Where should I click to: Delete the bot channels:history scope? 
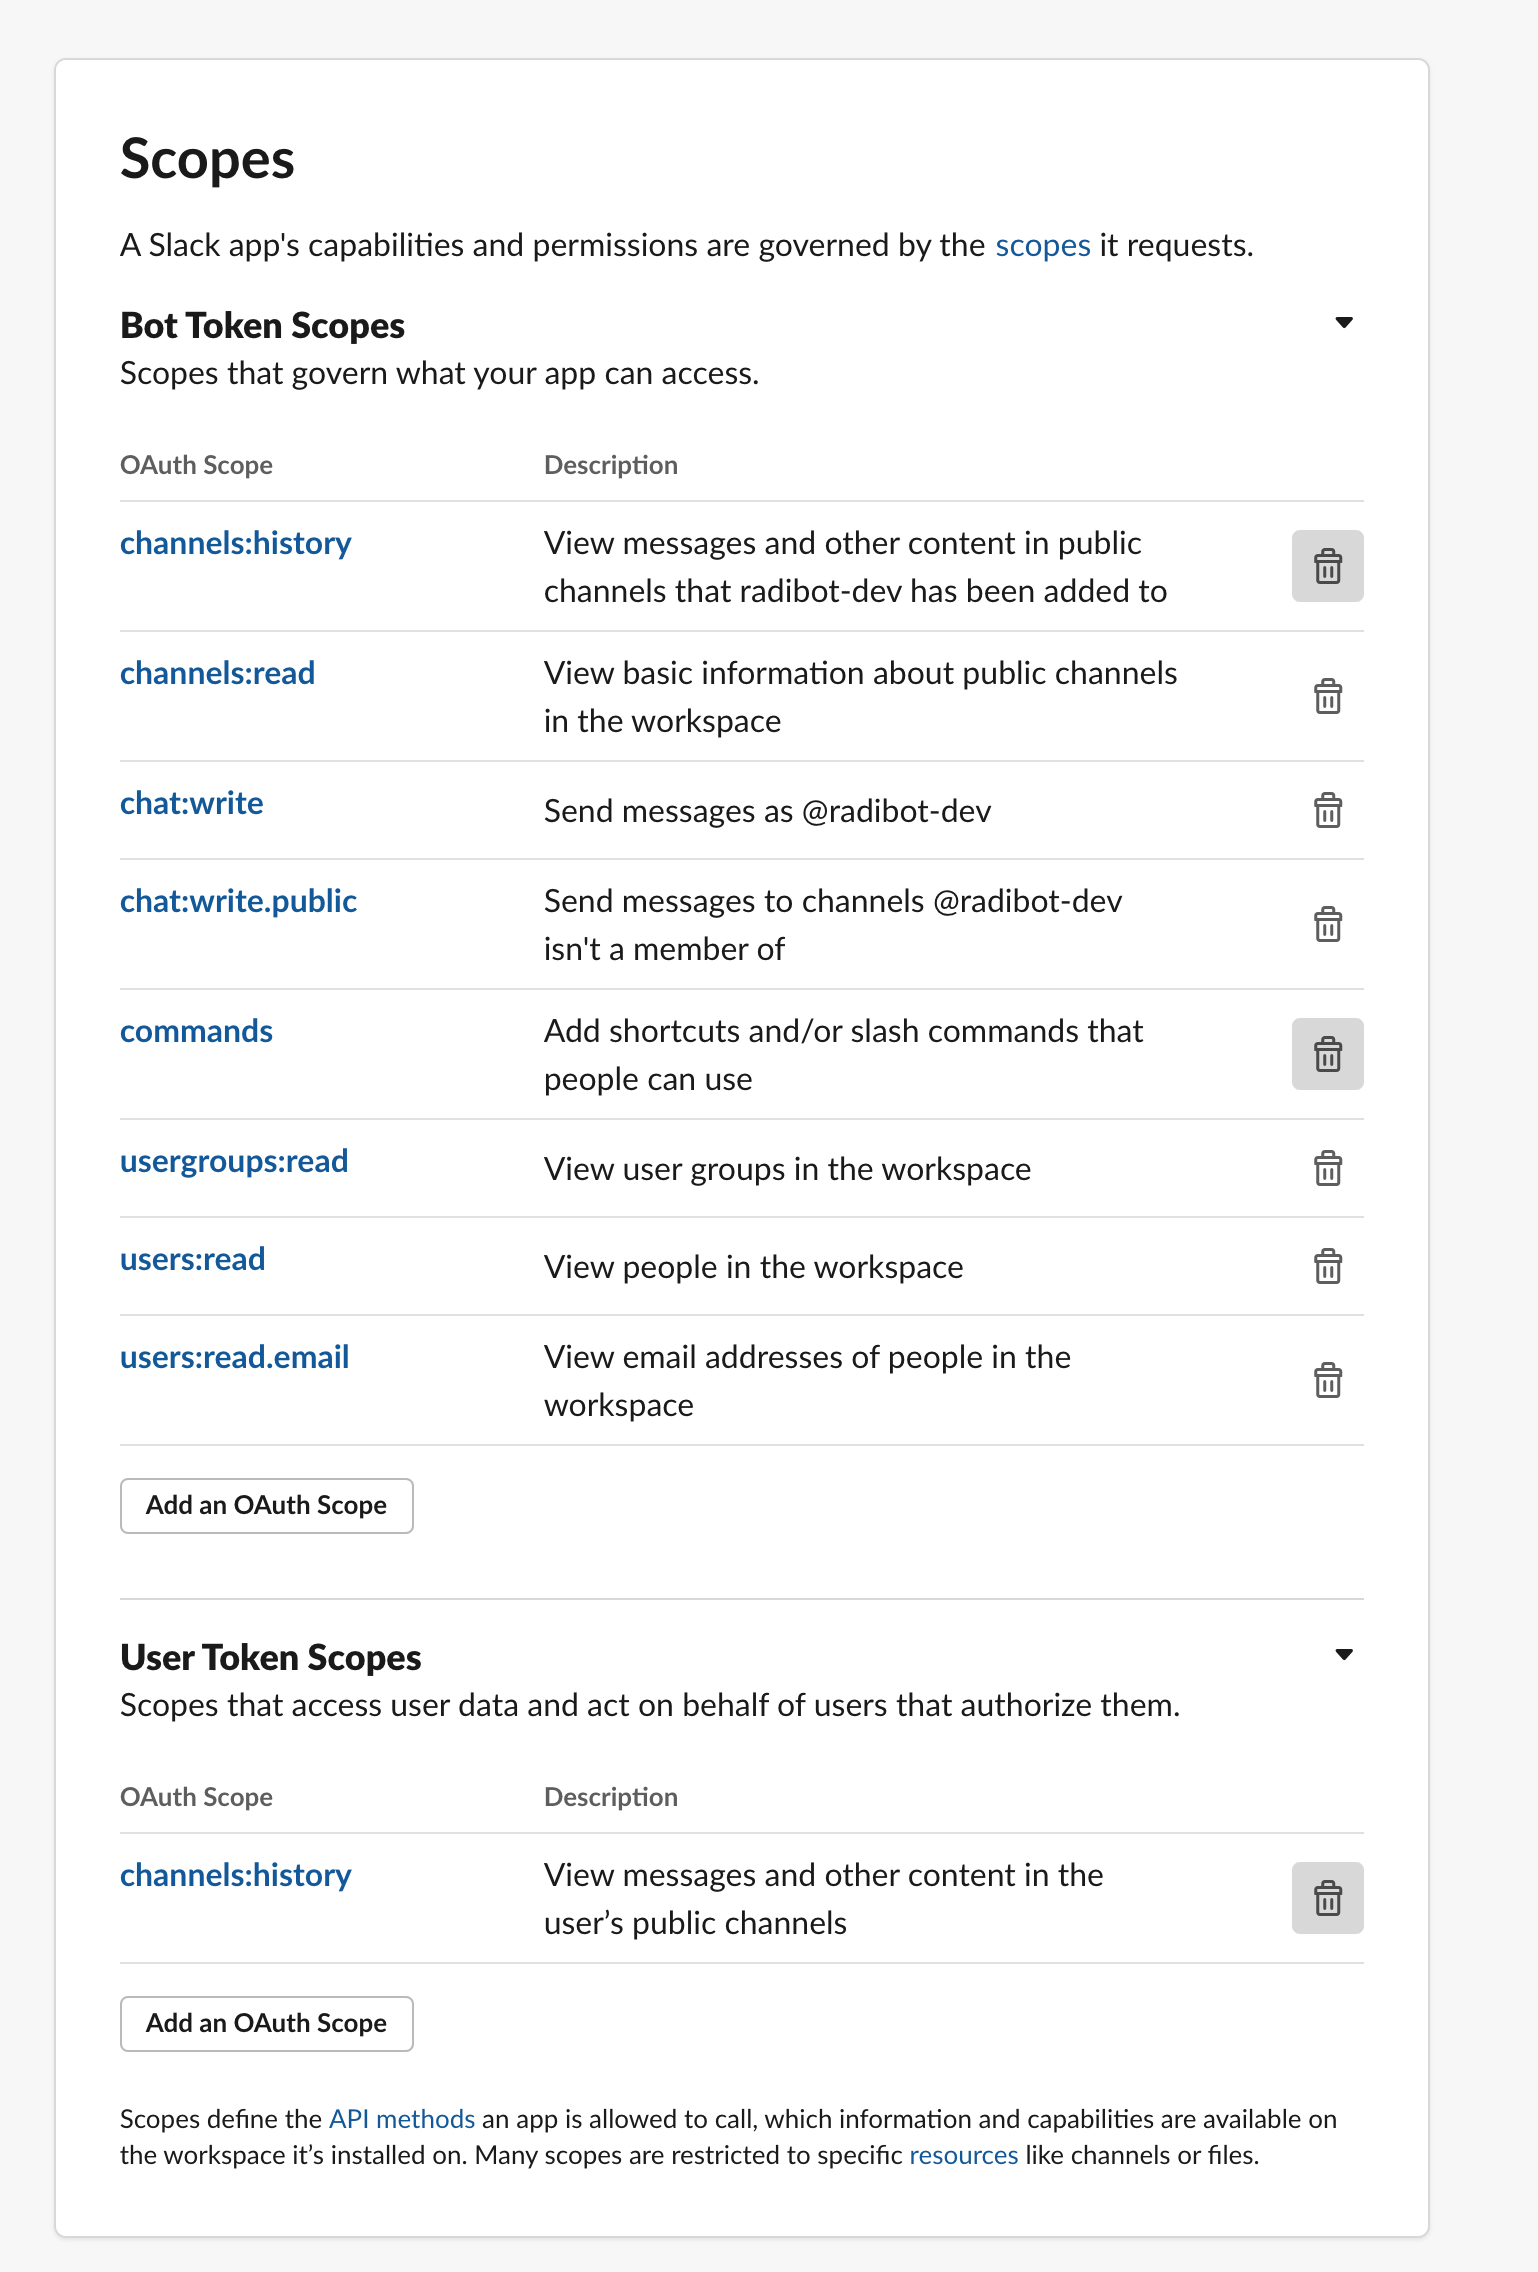(x=1327, y=566)
